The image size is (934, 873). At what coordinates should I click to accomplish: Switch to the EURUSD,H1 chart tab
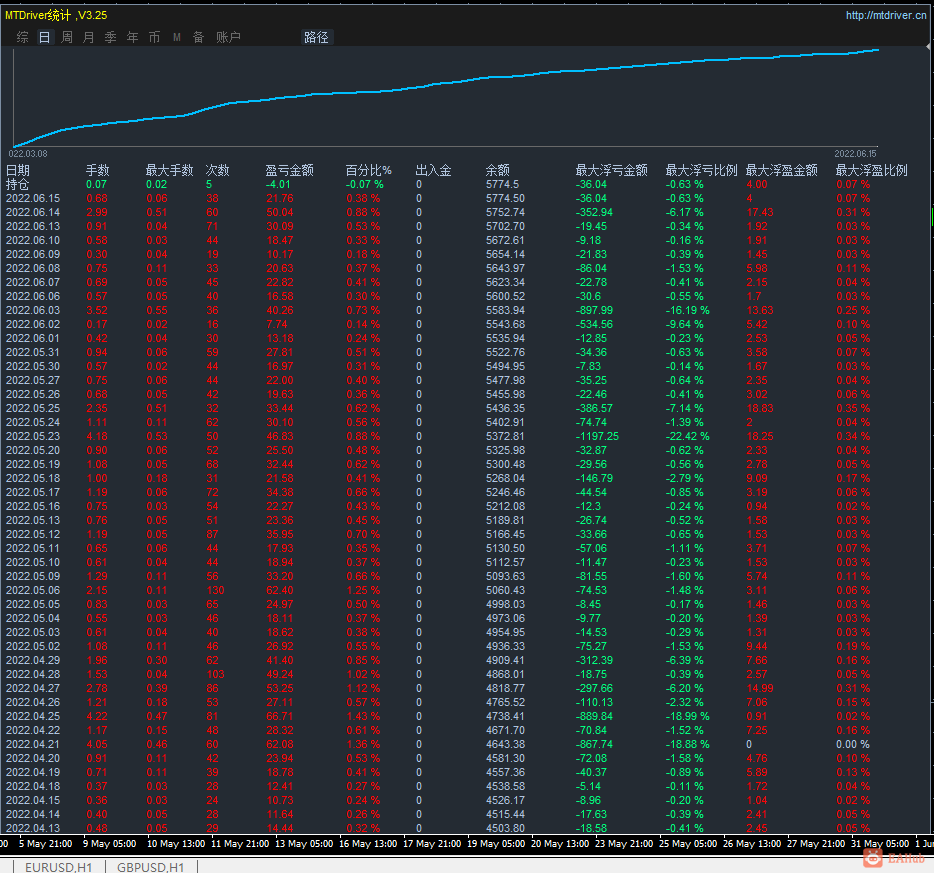(x=59, y=867)
